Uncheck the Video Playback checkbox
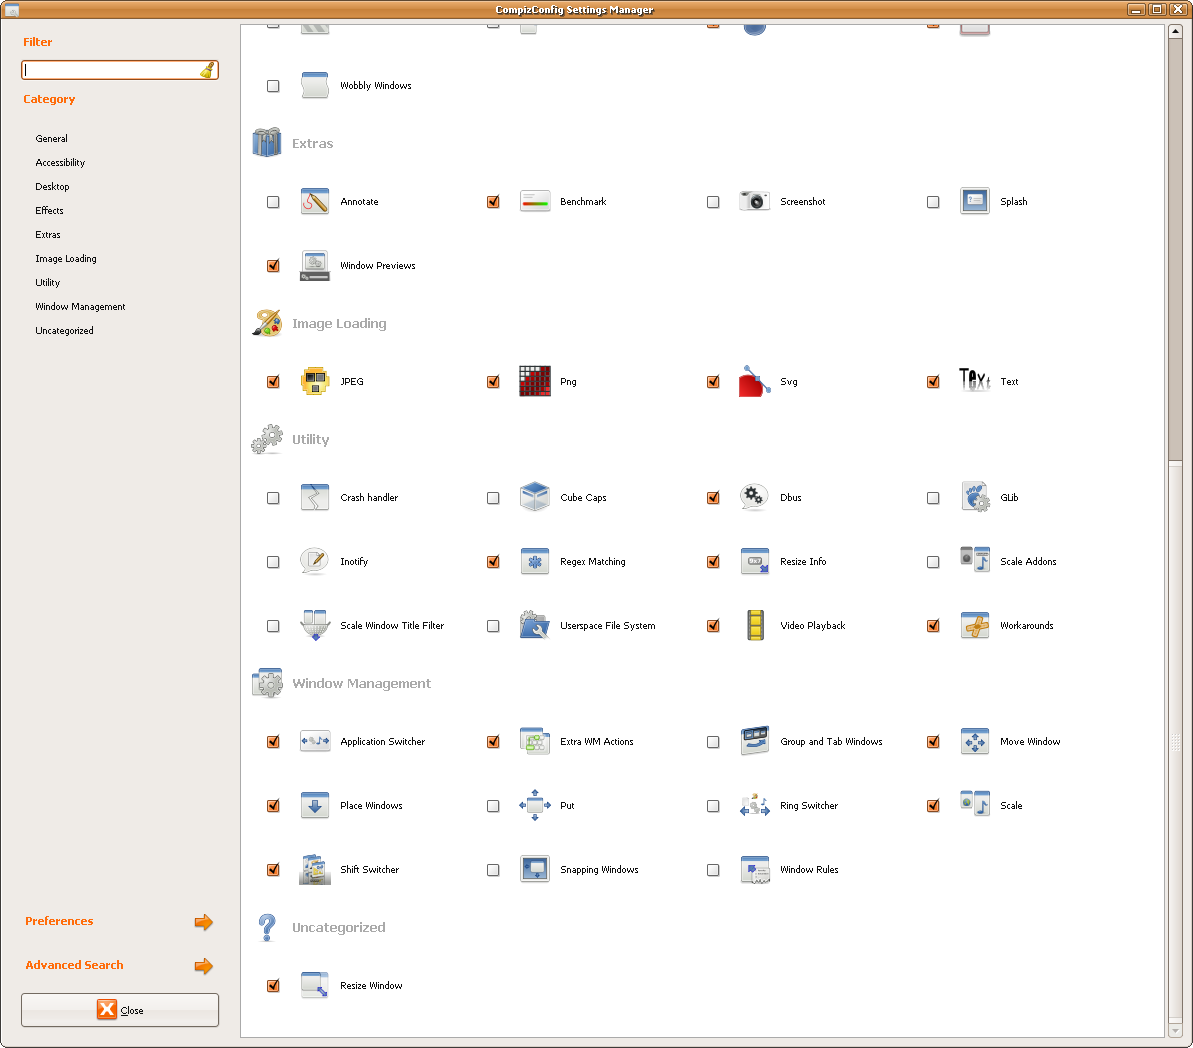Screen dimensions: 1193x1048 point(713,626)
